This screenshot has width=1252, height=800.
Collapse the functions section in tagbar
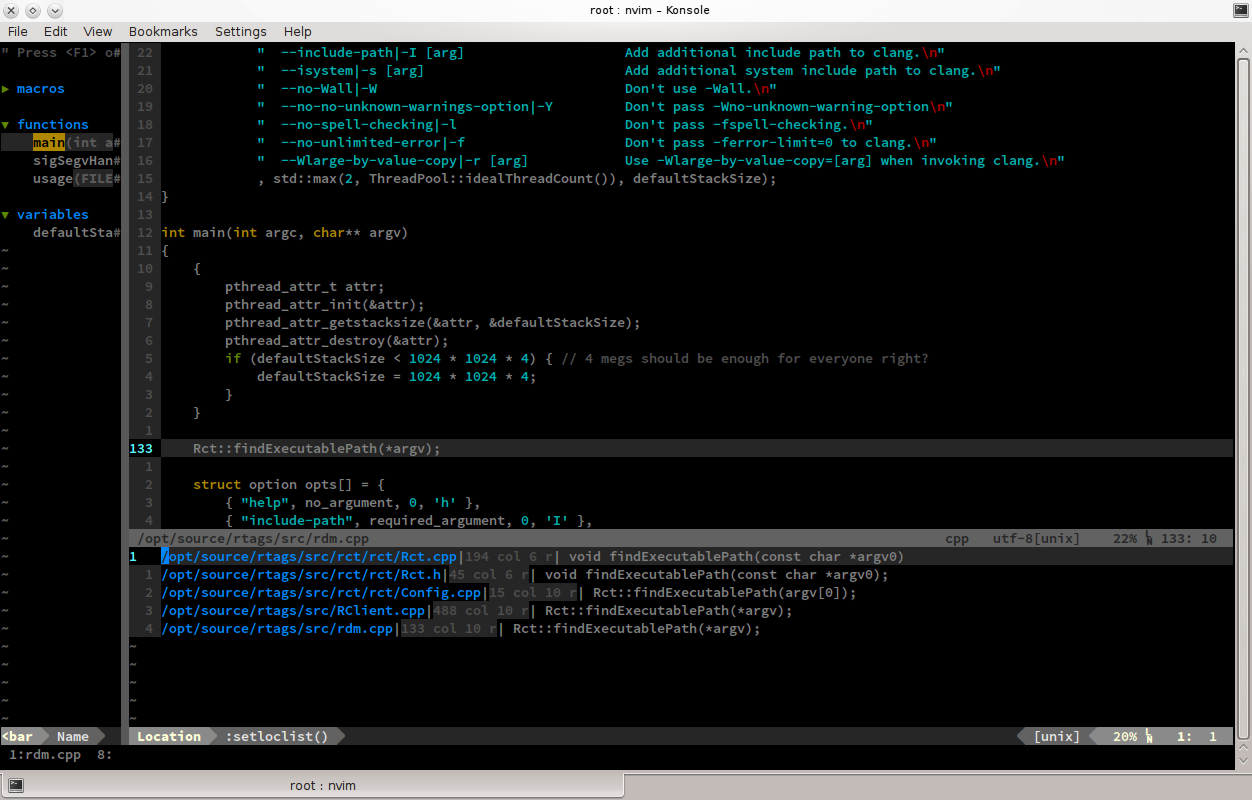(x=6, y=125)
